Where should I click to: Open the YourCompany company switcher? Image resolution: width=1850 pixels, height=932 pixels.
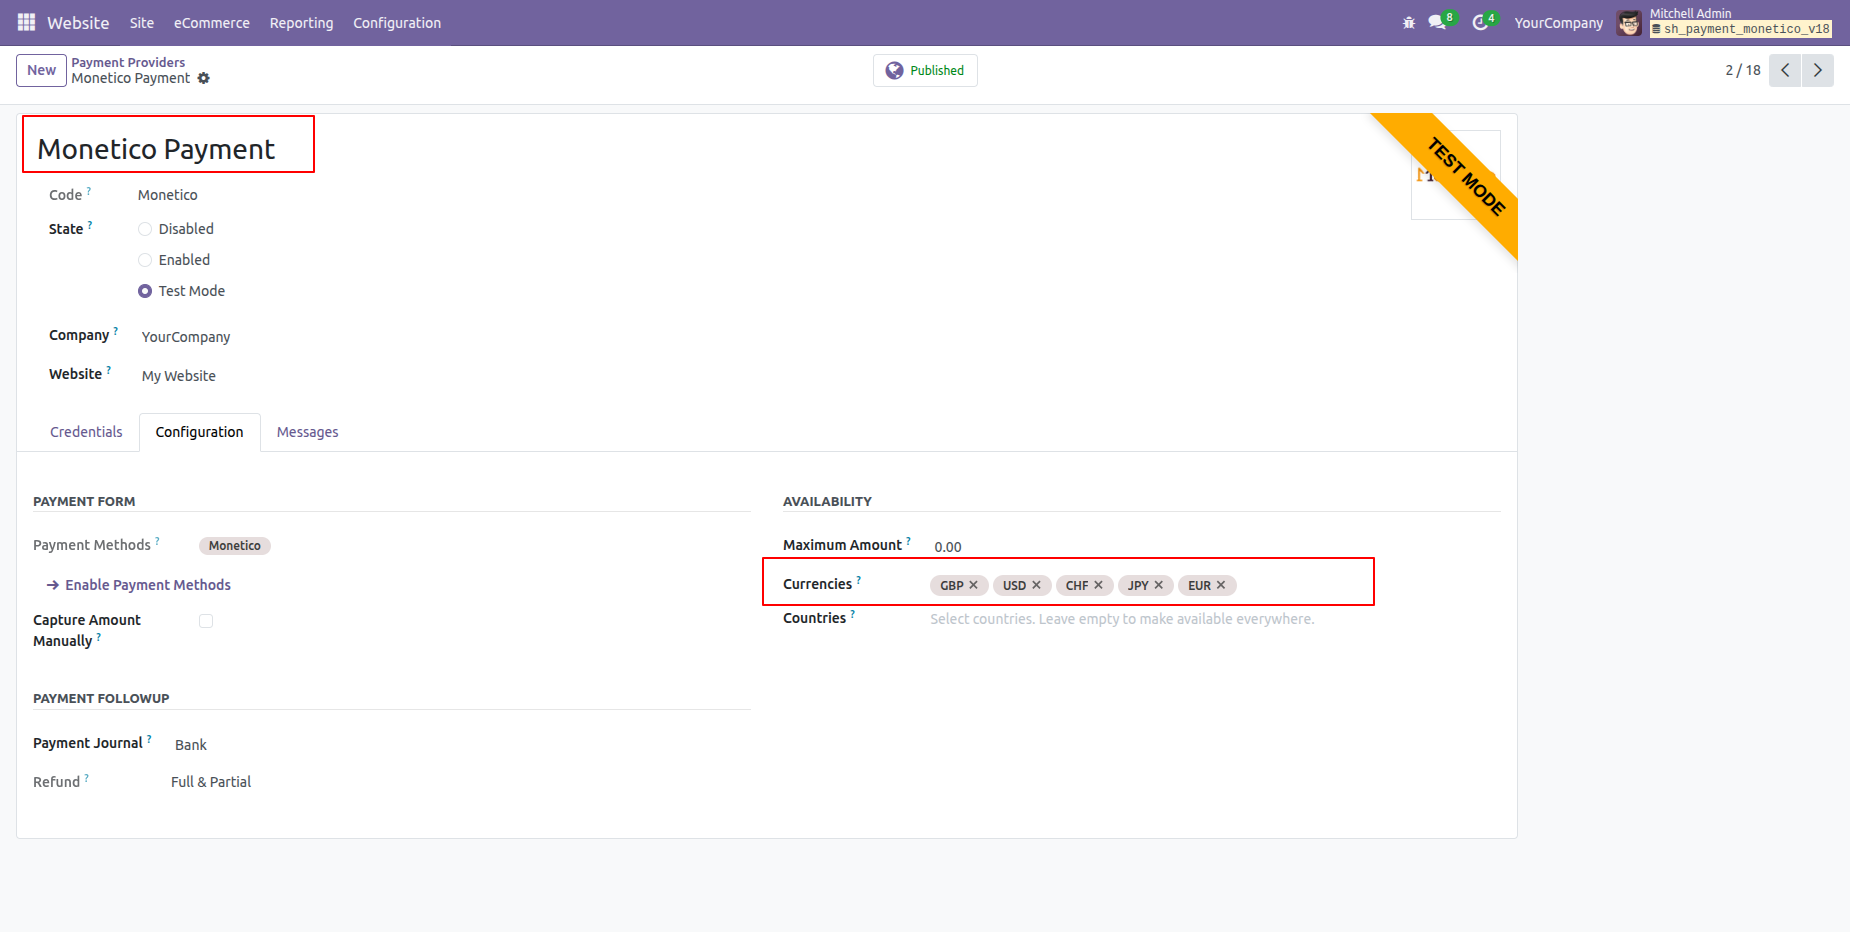tap(1558, 23)
